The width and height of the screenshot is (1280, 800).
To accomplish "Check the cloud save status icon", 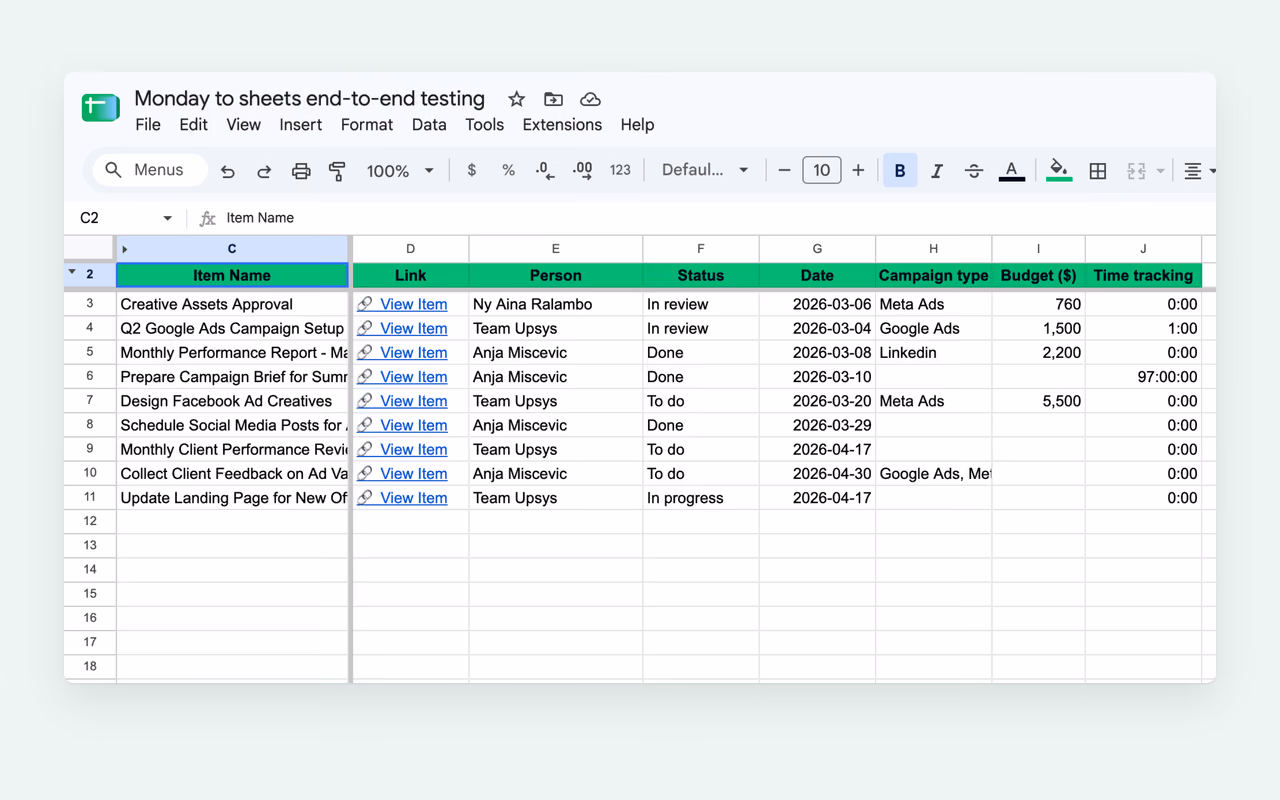I will click(x=590, y=99).
